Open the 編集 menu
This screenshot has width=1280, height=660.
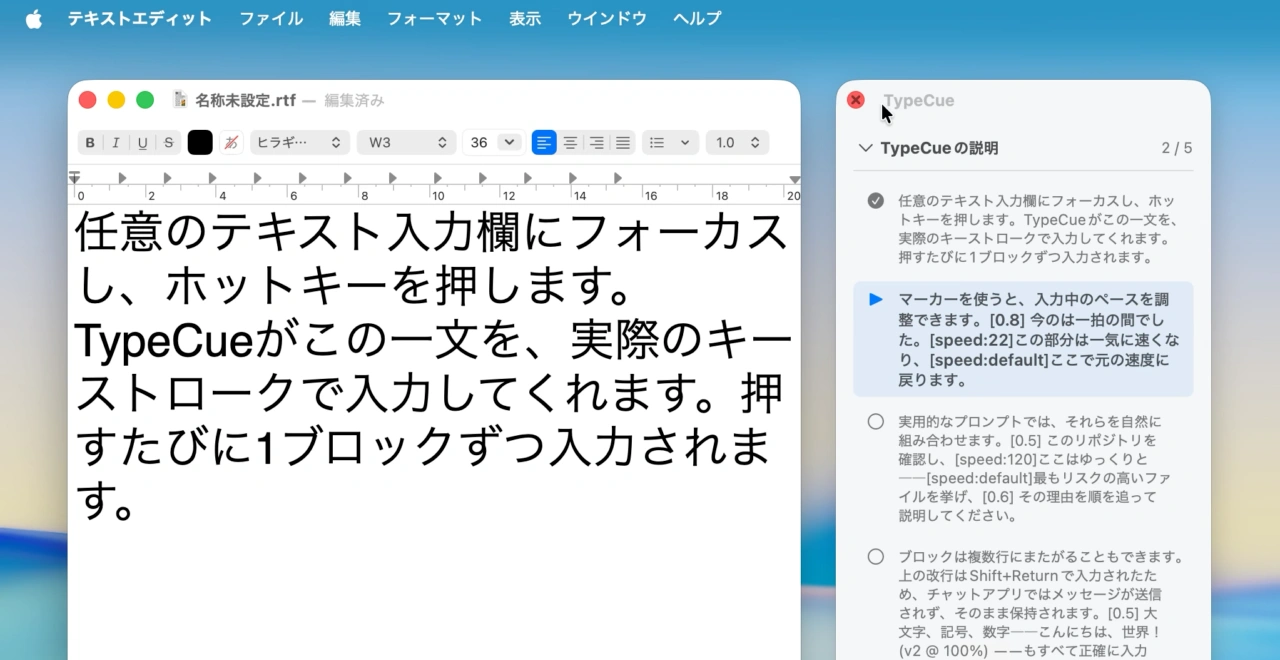coord(345,18)
